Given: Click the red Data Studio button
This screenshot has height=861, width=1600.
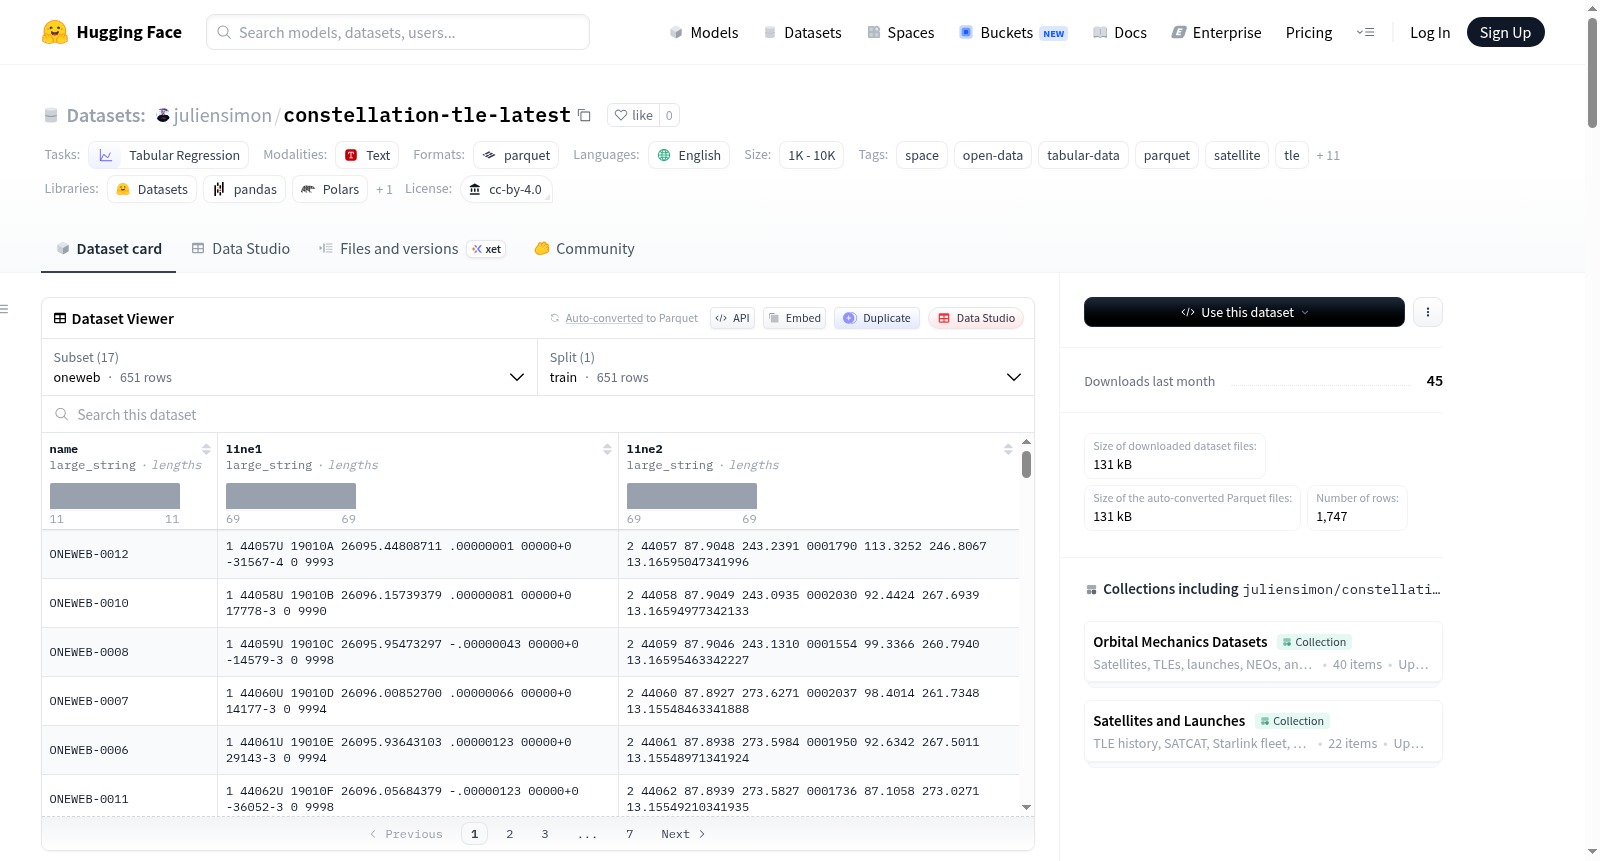Looking at the screenshot, I should point(976,318).
